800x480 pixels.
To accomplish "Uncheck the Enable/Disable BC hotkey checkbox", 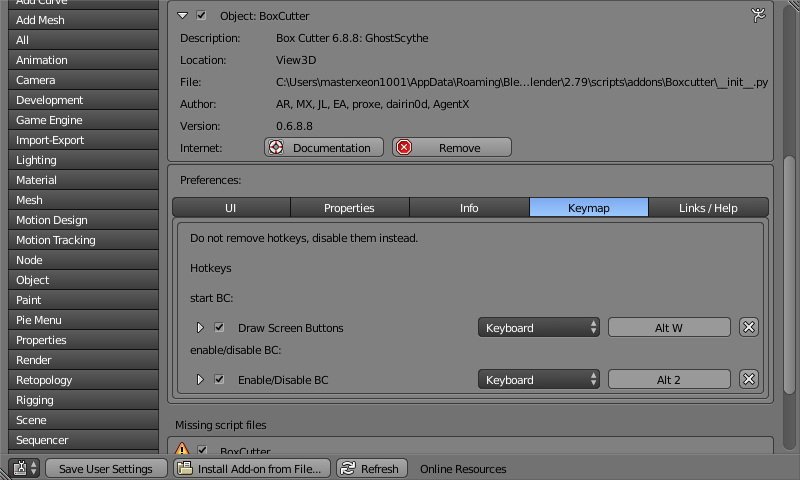I will (x=219, y=380).
